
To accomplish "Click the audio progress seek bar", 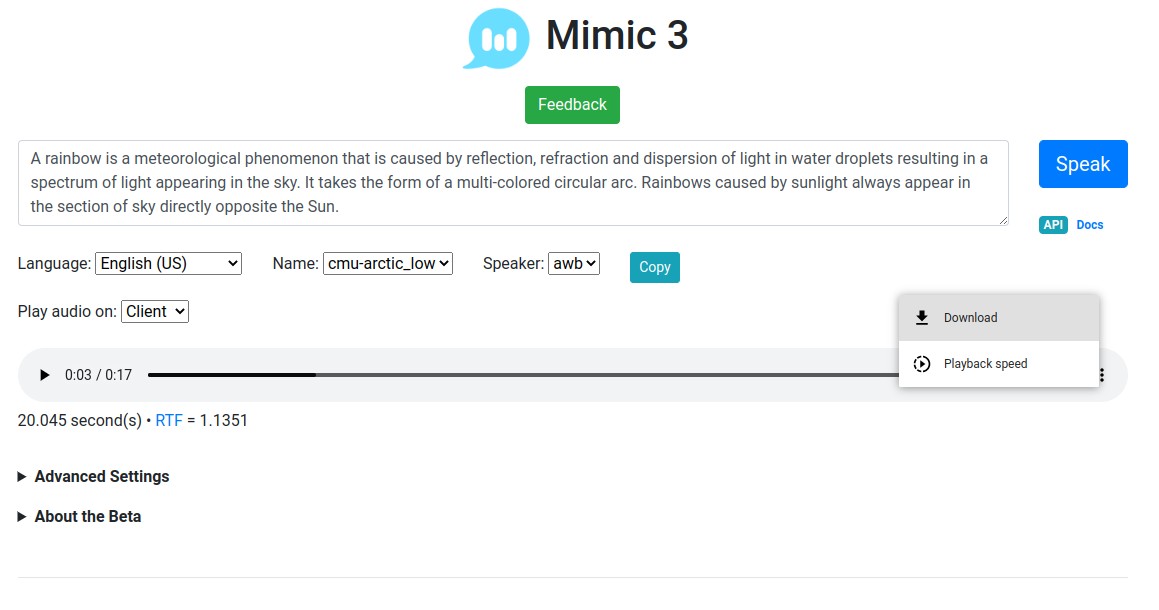I will pos(523,375).
